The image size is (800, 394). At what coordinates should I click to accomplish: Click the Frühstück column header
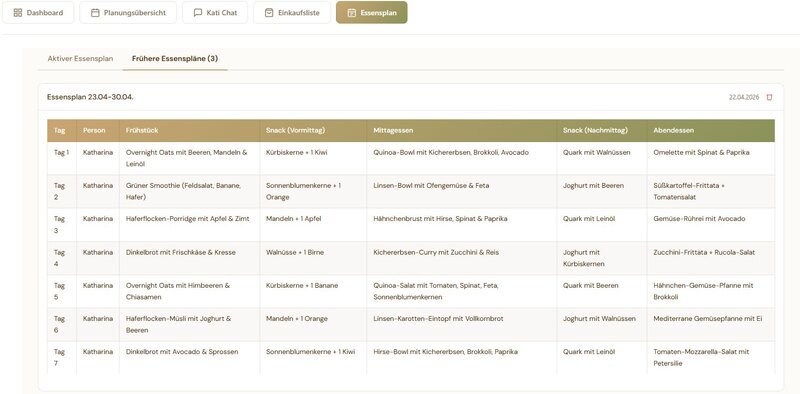click(x=189, y=131)
